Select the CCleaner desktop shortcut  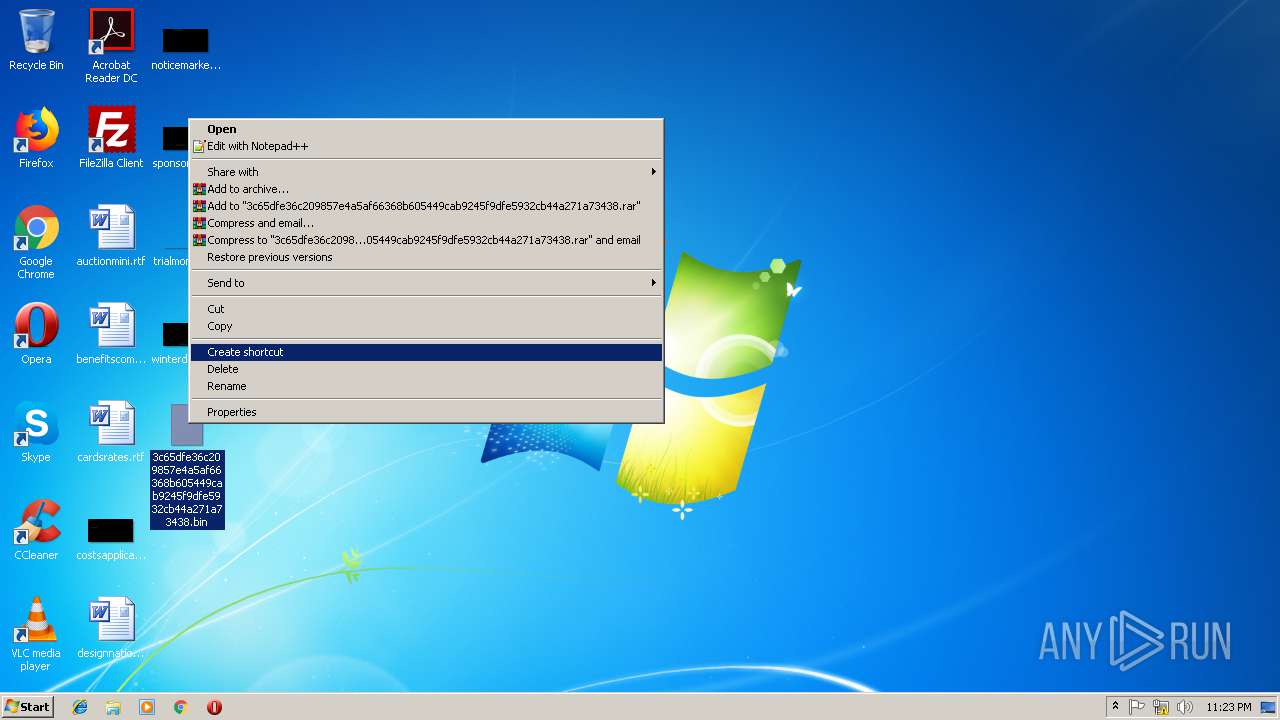(x=36, y=530)
